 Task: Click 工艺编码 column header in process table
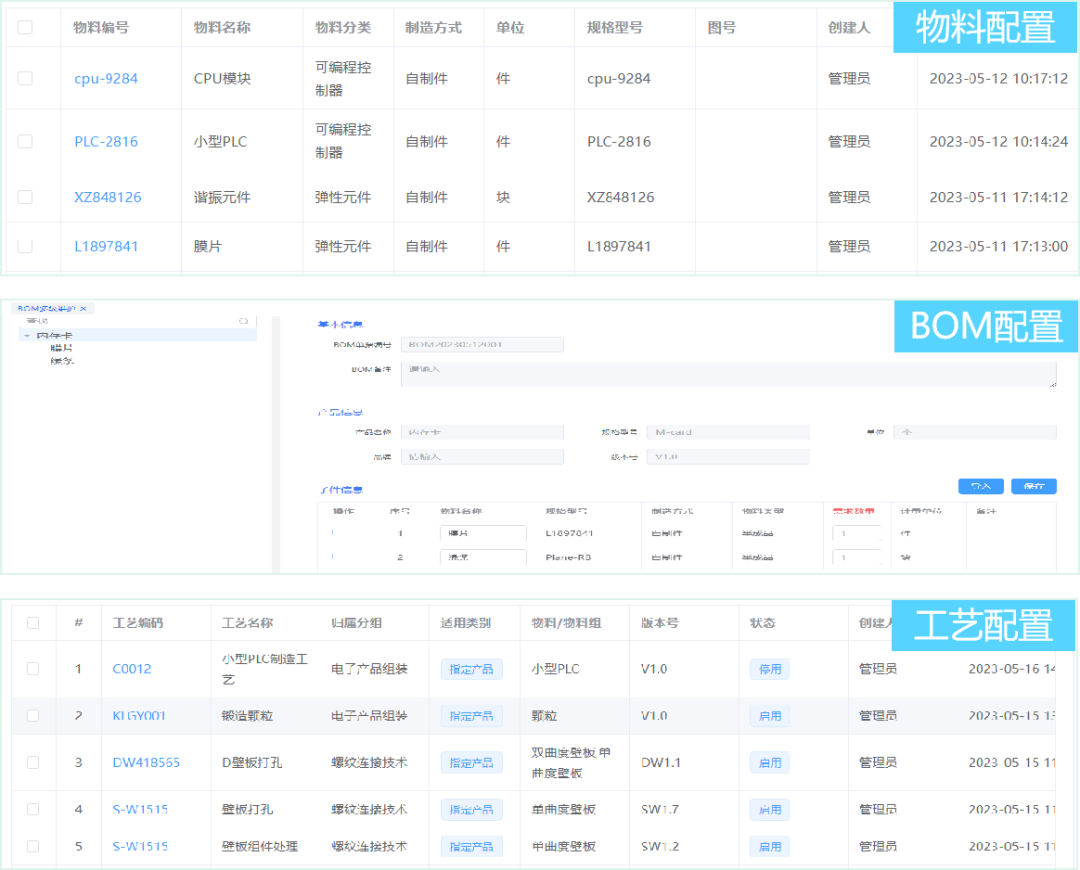tap(138, 623)
